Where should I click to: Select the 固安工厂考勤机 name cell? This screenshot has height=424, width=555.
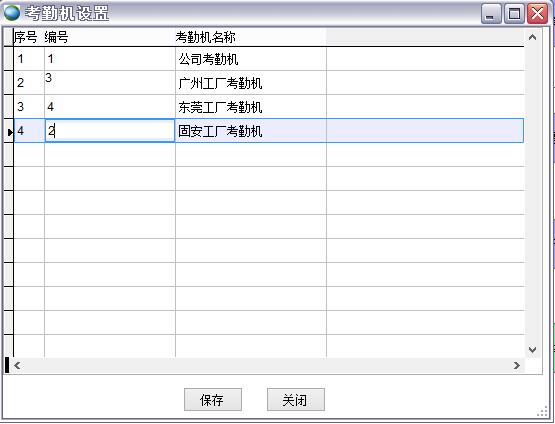pyautogui.click(x=251, y=131)
